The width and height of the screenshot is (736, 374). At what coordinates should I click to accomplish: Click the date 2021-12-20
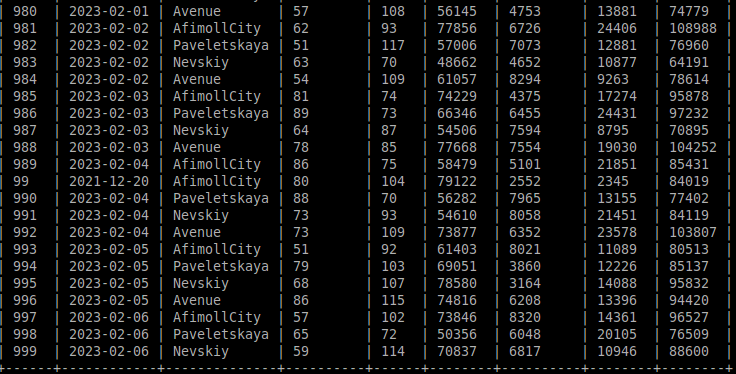tap(109, 181)
